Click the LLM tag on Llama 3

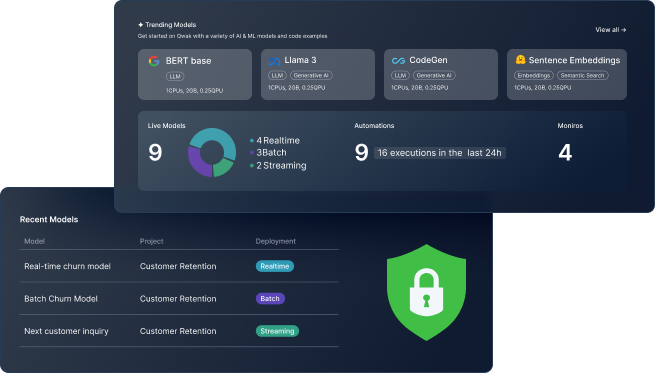coord(277,76)
